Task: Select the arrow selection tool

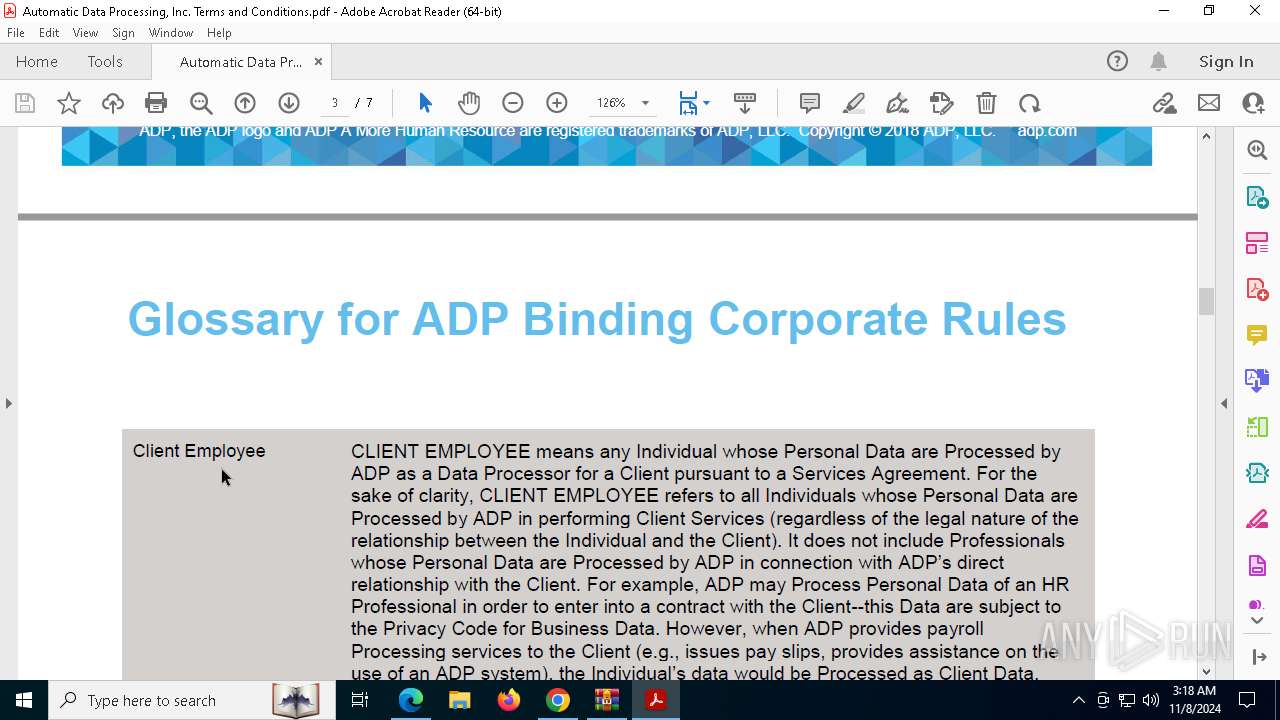Action: click(x=425, y=103)
